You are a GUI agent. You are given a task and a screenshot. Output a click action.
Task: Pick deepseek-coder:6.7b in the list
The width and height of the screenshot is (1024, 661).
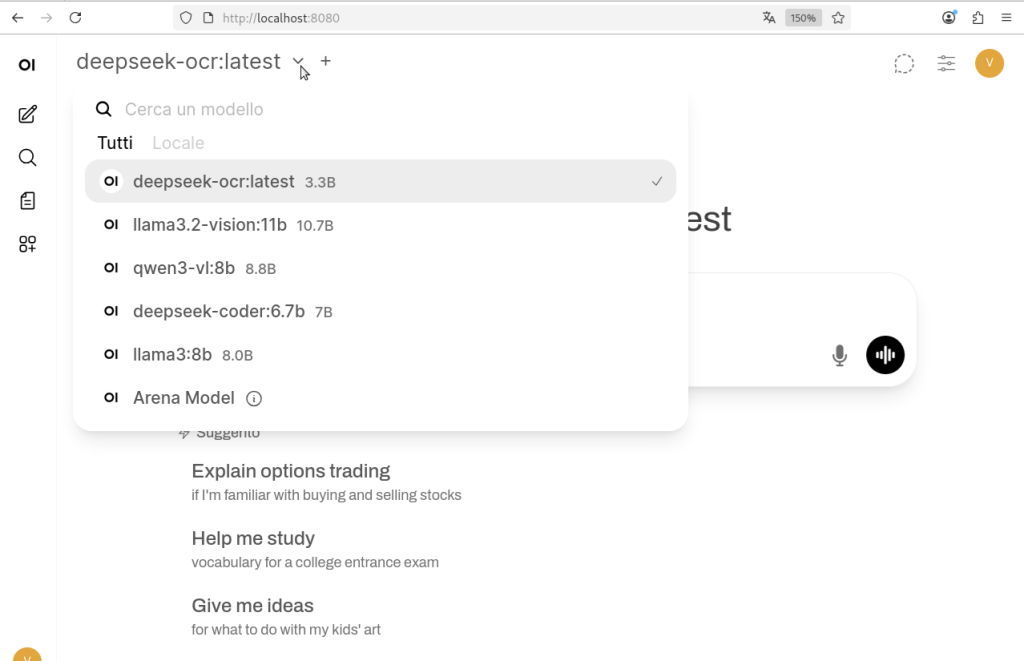tap(219, 311)
